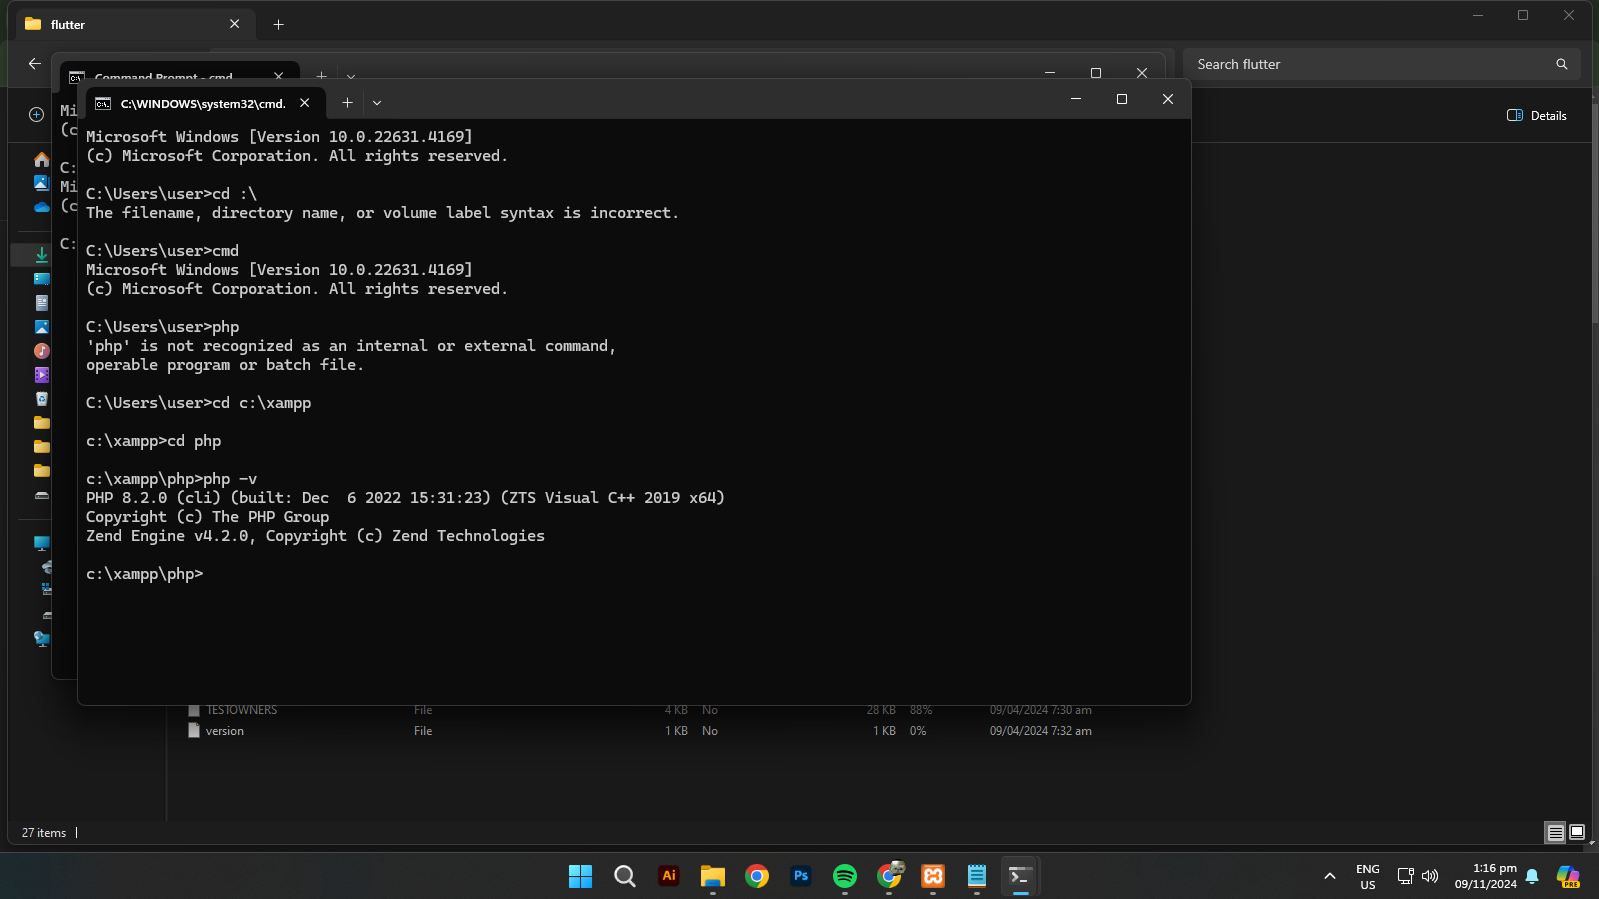Viewport: 1599px width, 899px height.
Task: Open a new tab in the front cmd.exe terminal
Action: point(347,102)
